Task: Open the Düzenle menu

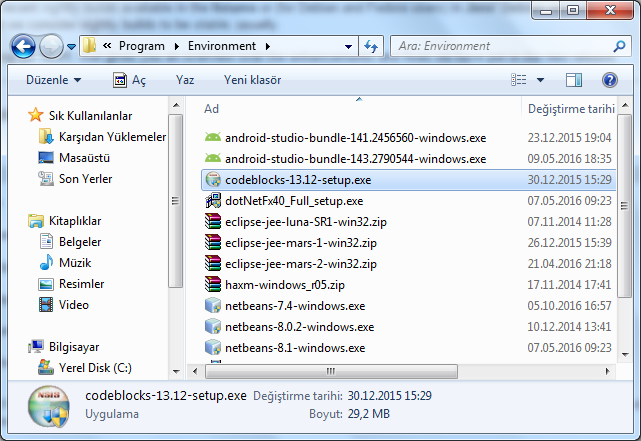Action: tap(53, 80)
